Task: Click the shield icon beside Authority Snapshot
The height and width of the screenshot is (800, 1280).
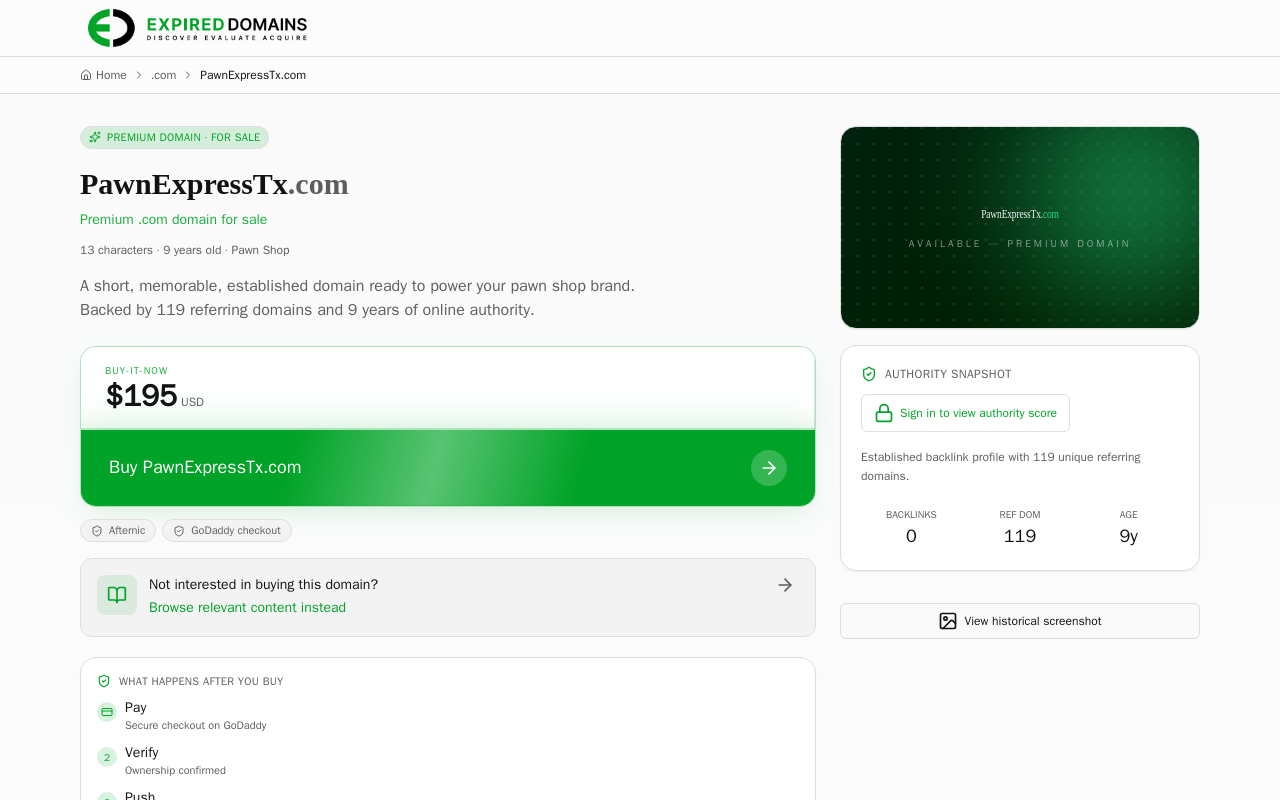Action: tap(869, 374)
